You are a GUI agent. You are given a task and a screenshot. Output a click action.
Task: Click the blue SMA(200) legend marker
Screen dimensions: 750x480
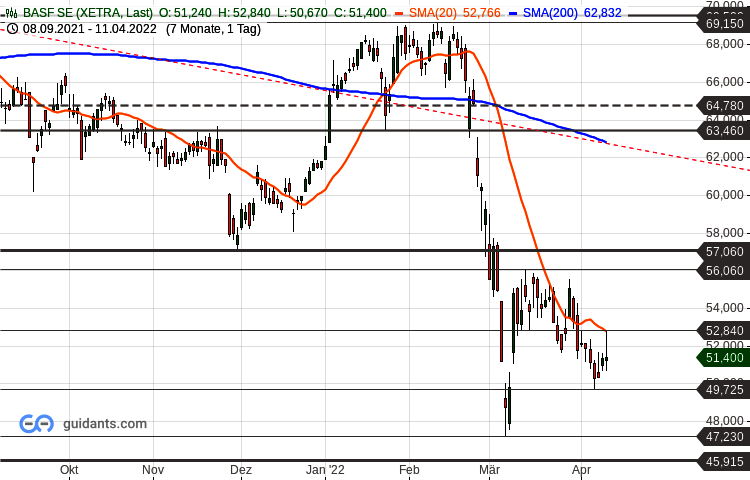click(x=513, y=13)
